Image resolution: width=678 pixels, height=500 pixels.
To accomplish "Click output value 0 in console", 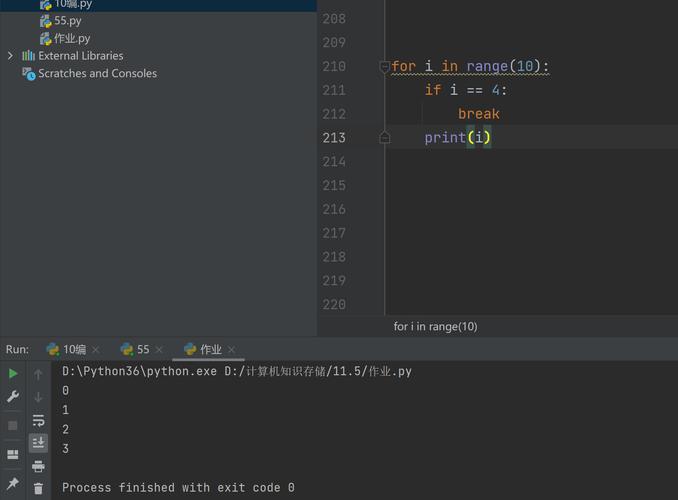I will (65, 391).
